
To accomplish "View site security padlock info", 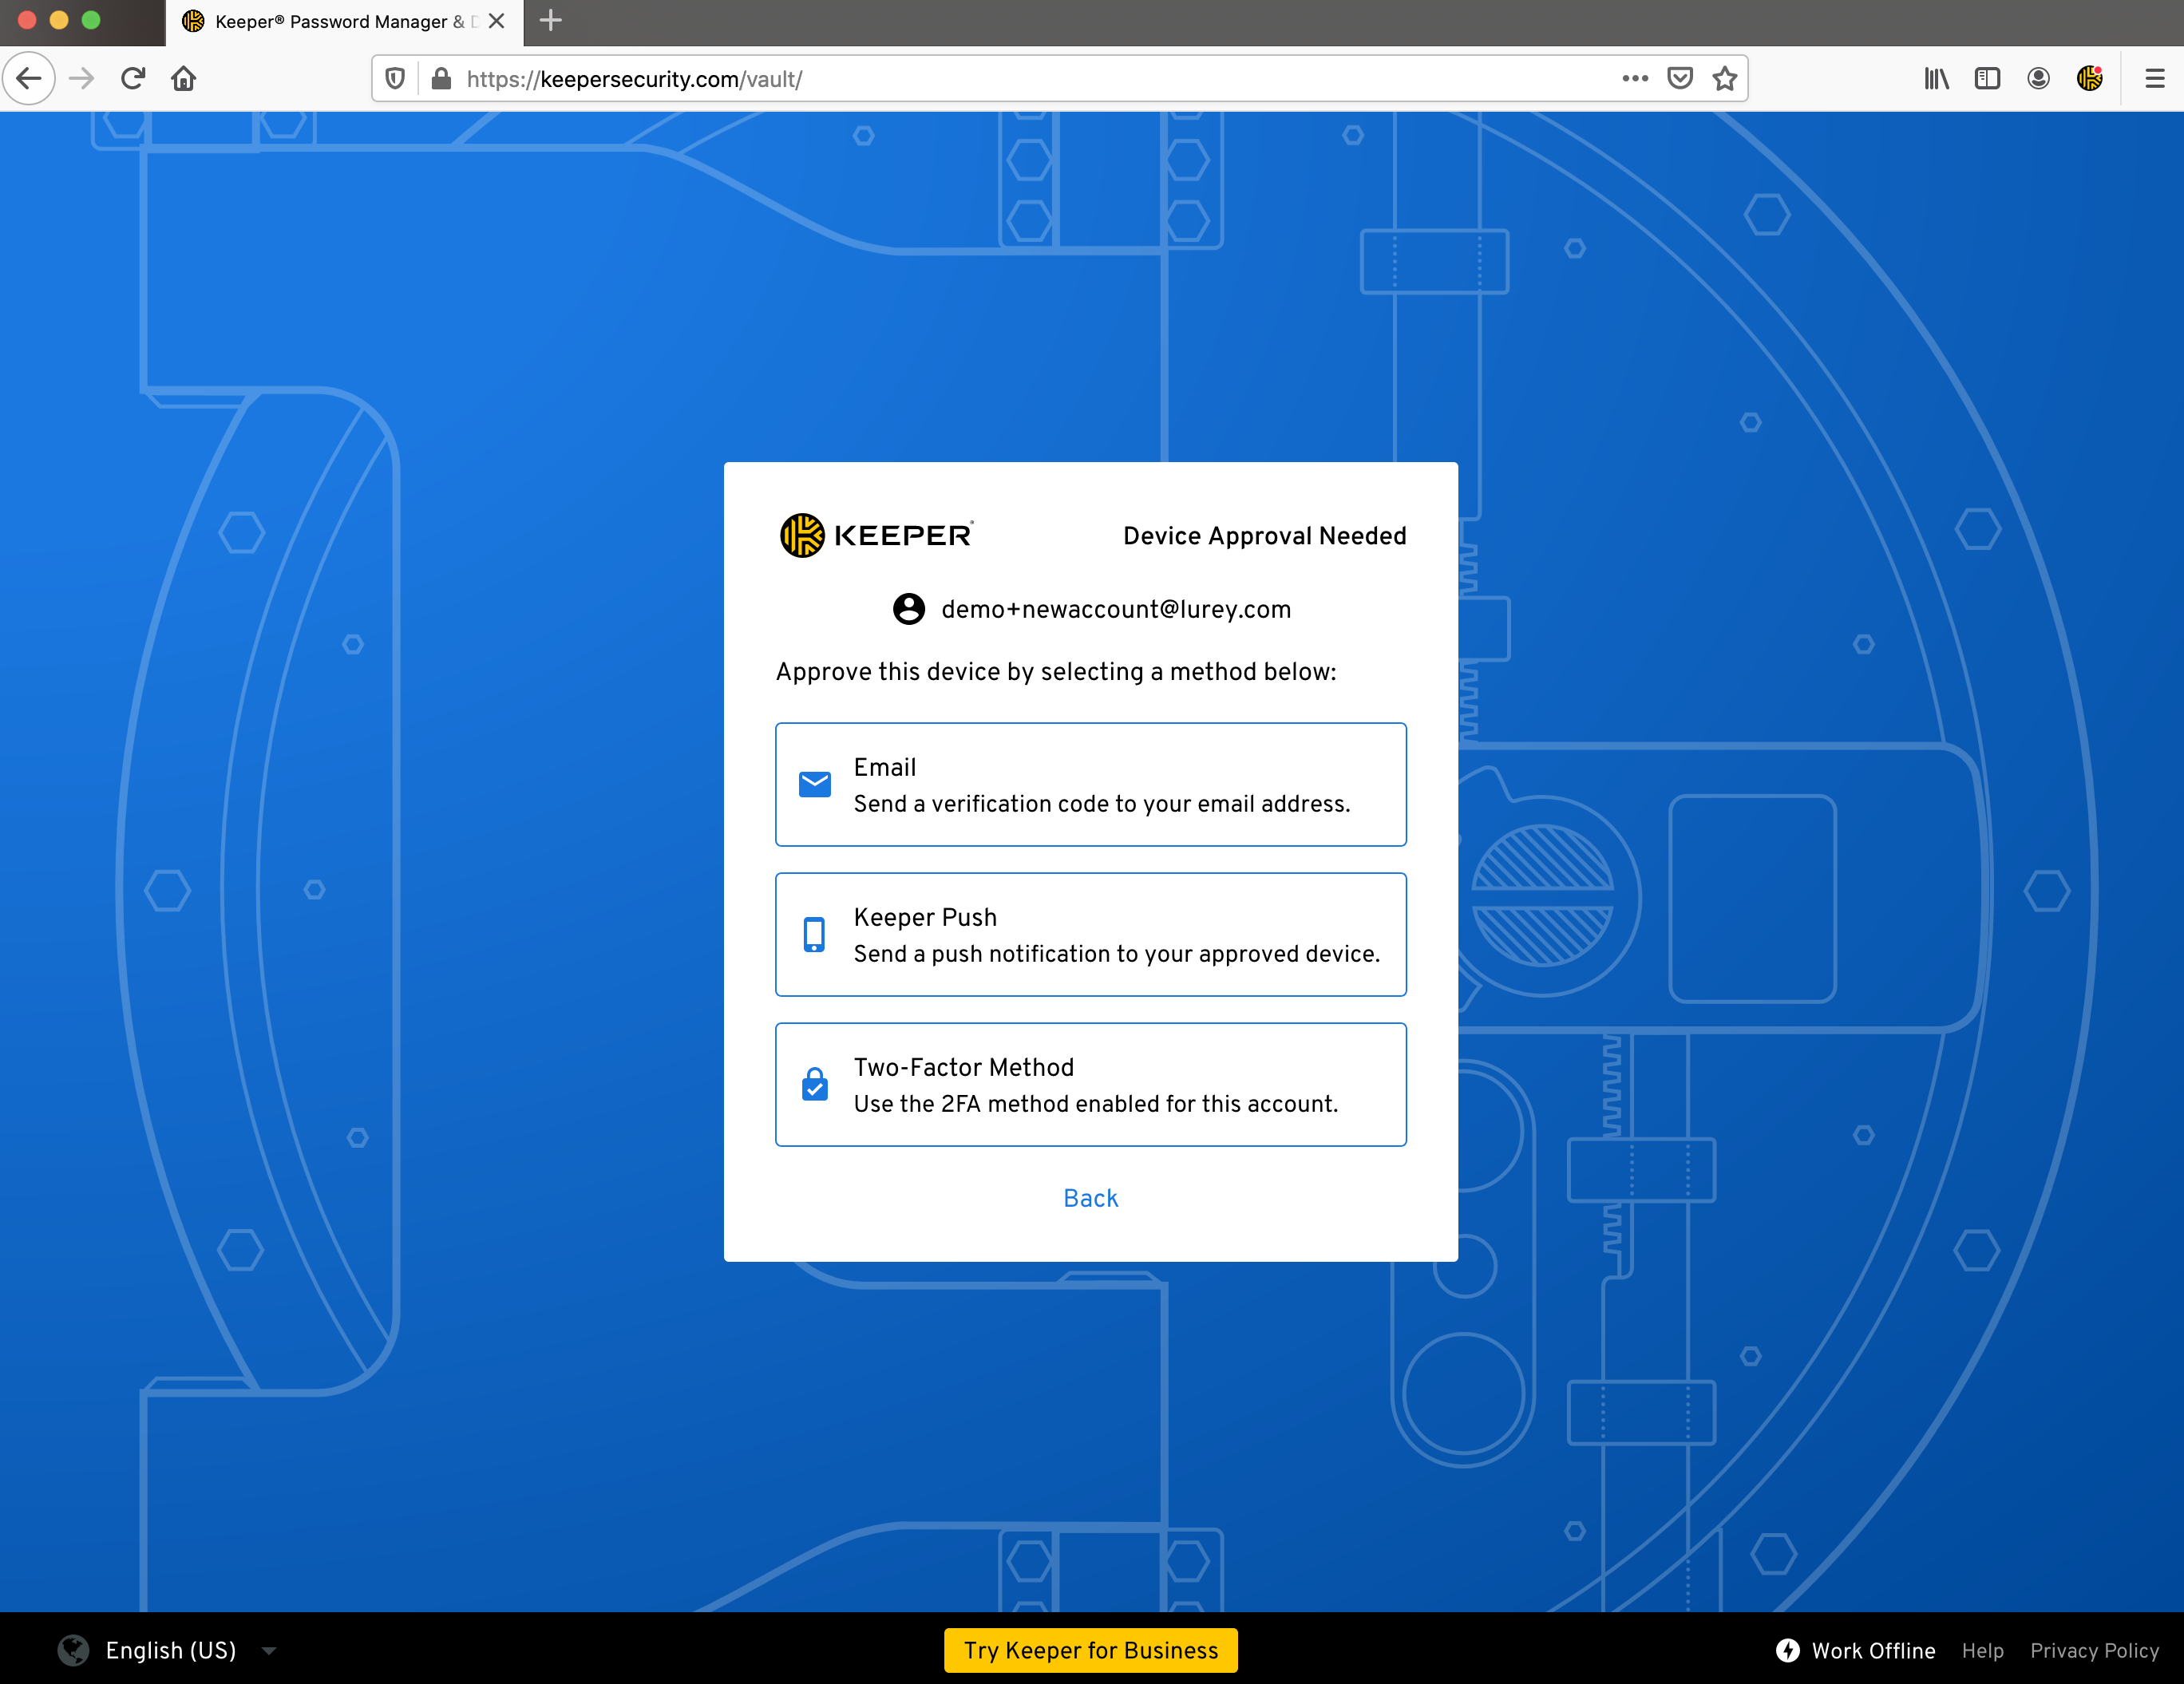I will coord(441,78).
